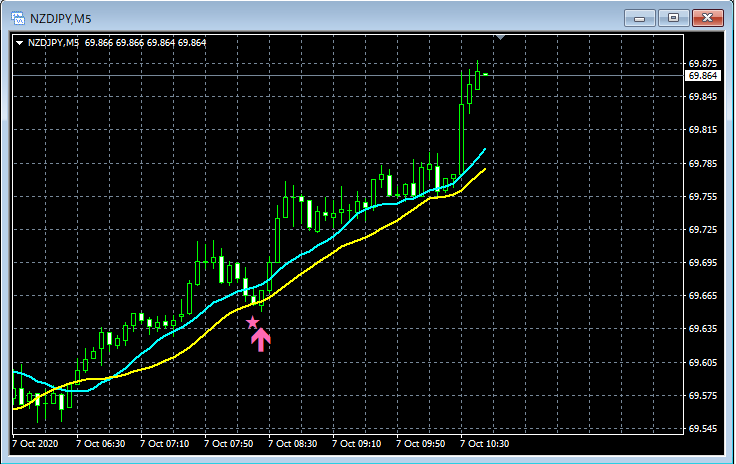Click the 7 Oct 2020 time label
This screenshot has height=464, width=736.
pos(35,444)
